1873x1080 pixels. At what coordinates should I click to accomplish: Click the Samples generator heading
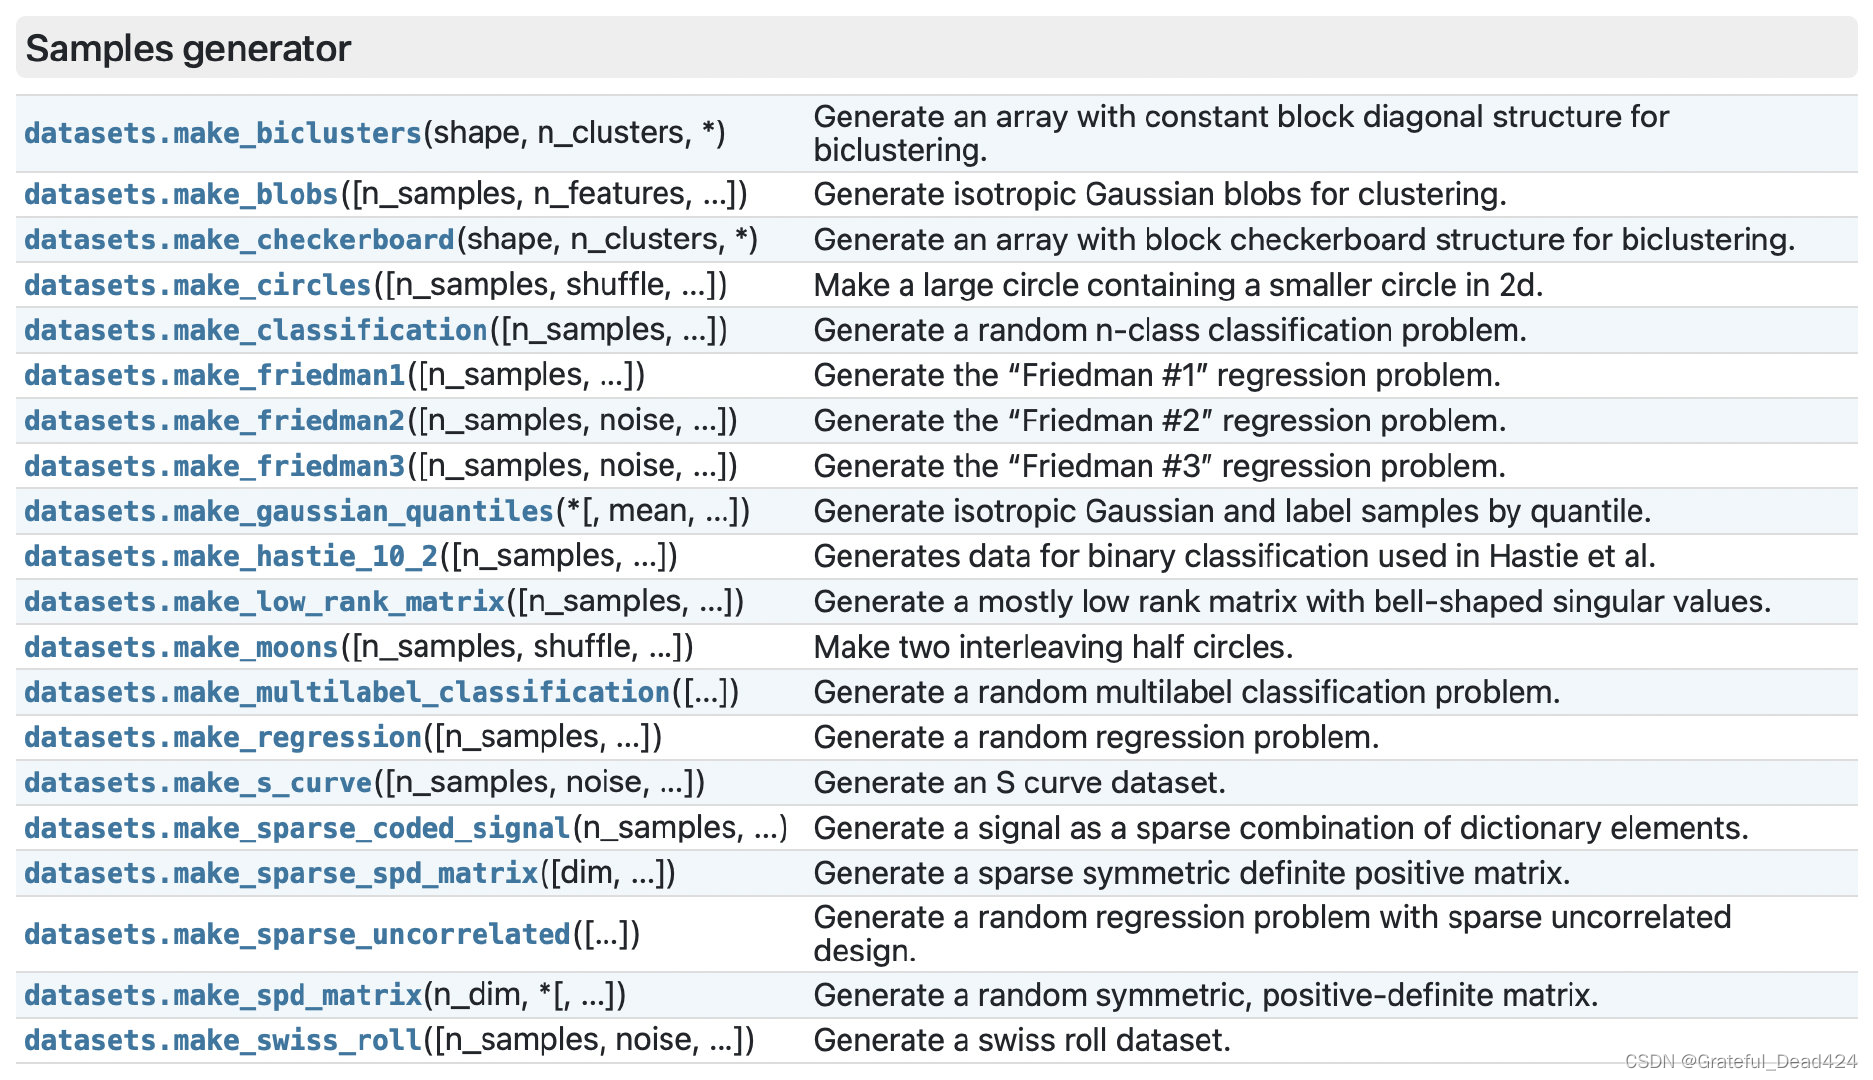pyautogui.click(x=188, y=48)
